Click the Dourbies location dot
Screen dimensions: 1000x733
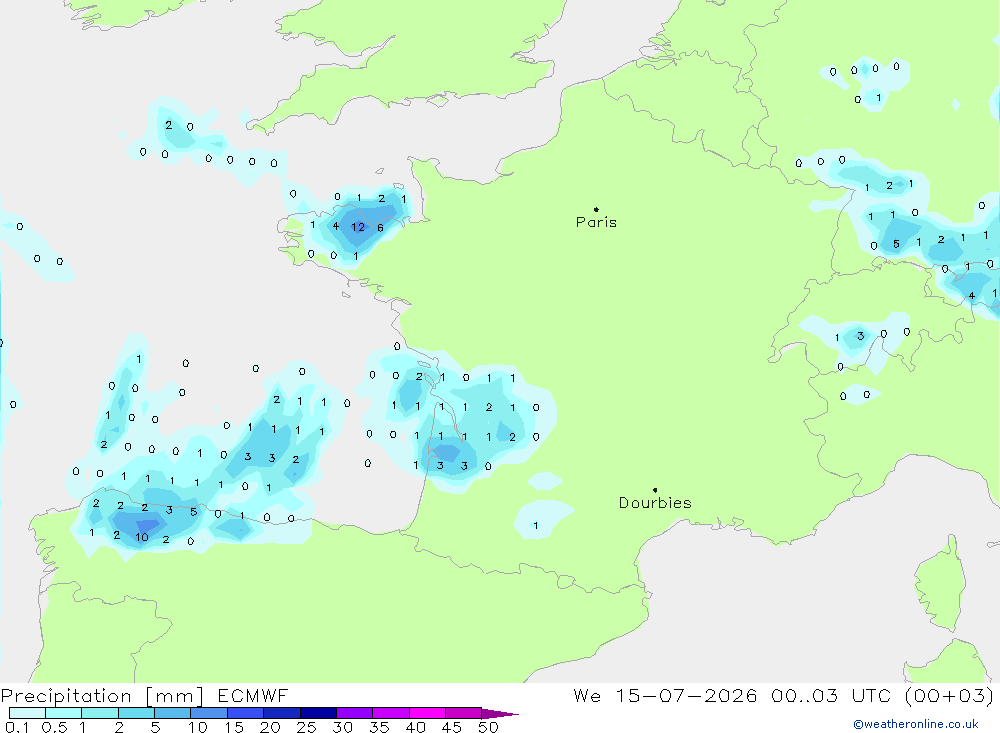coord(655,490)
